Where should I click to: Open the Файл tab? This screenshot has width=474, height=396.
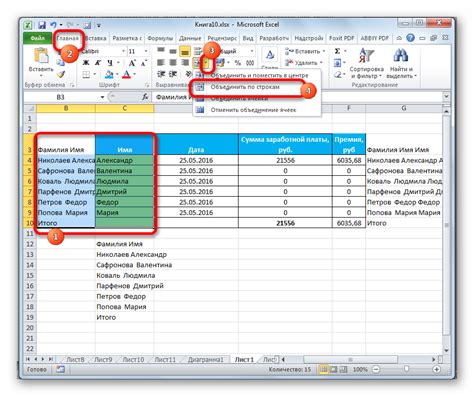(x=38, y=38)
